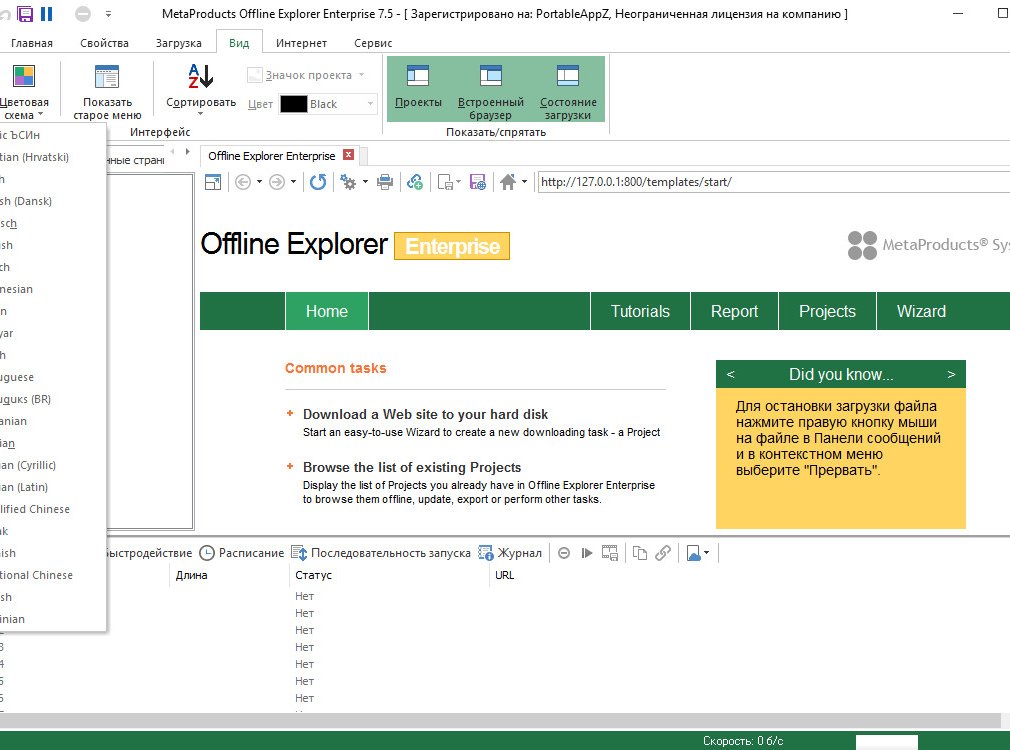The width and height of the screenshot is (1010, 750).
Task: Select the Вид ribbon tab
Action: 239,43
